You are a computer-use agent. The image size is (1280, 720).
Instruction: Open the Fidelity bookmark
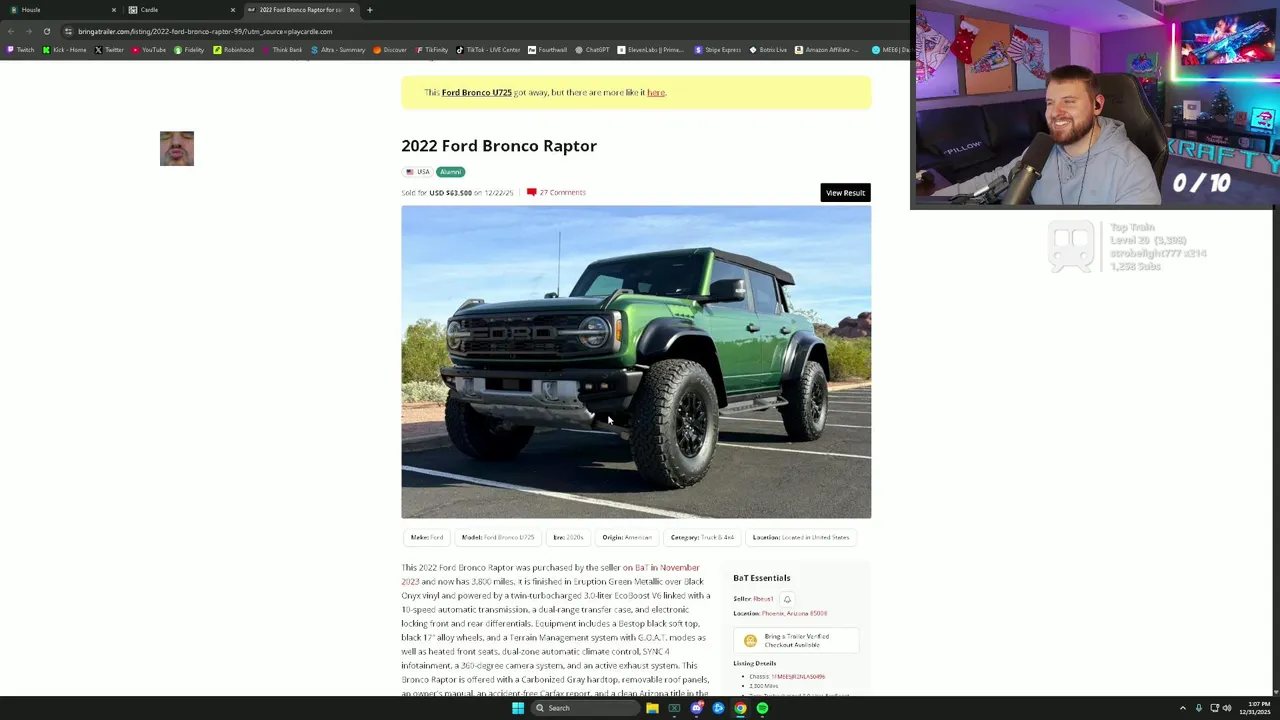[189, 50]
